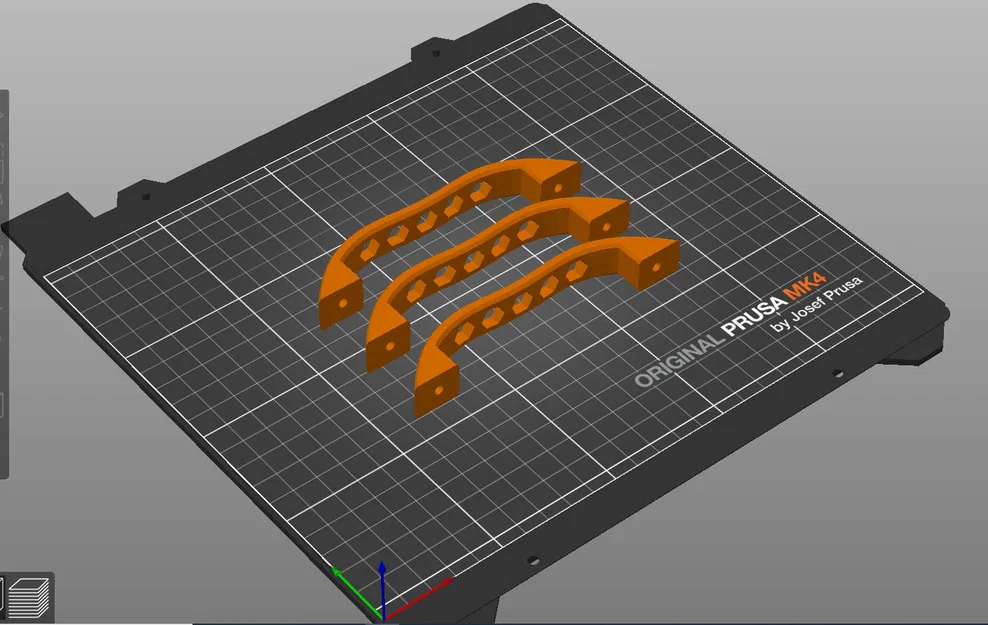
Task: Switch to the sliced layers preview view
Action: pyautogui.click(x=29, y=597)
